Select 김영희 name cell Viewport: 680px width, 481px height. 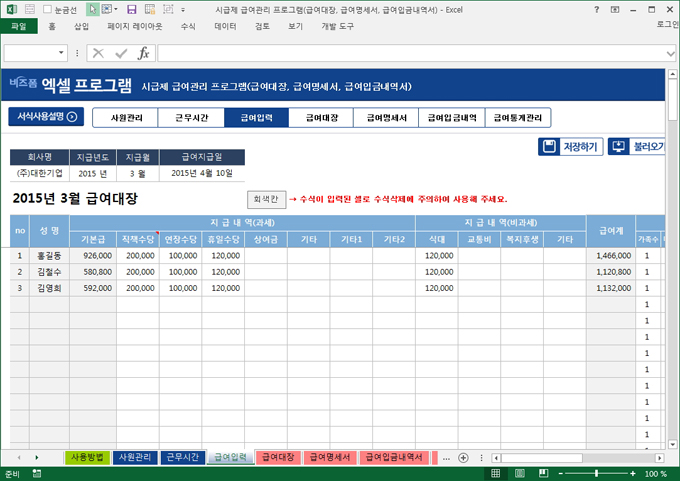(x=49, y=288)
